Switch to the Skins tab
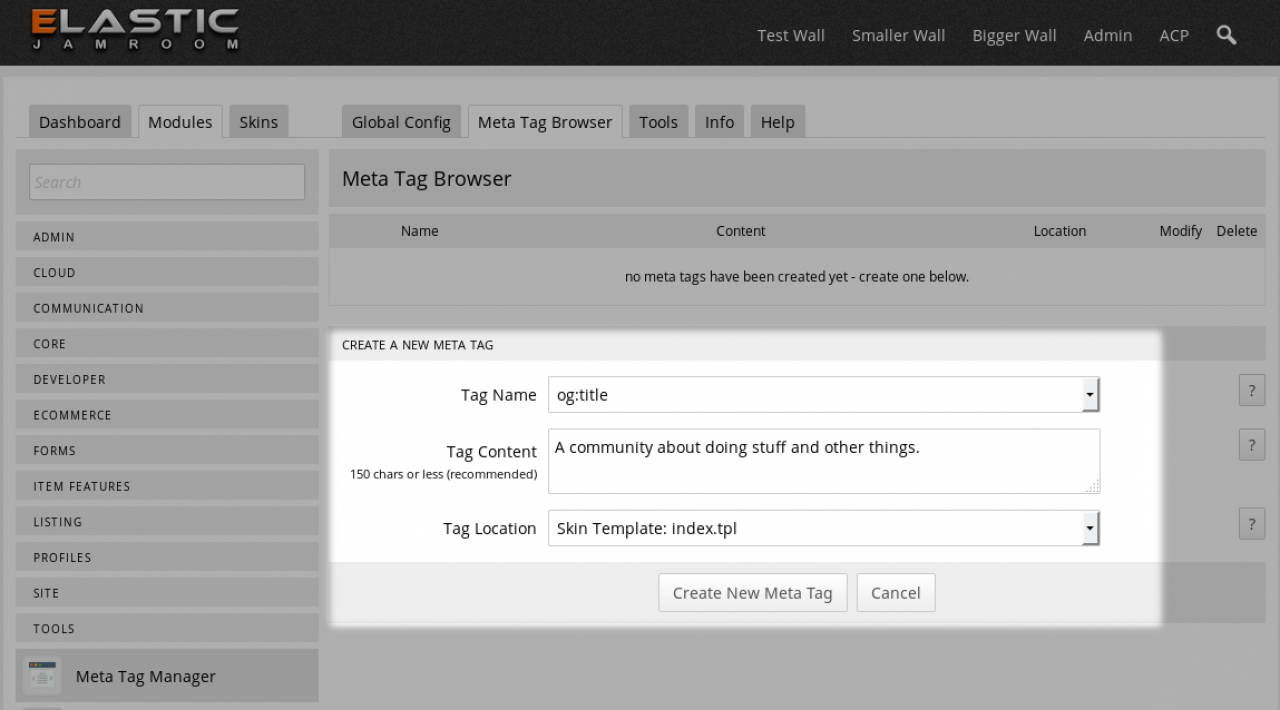 [258, 122]
